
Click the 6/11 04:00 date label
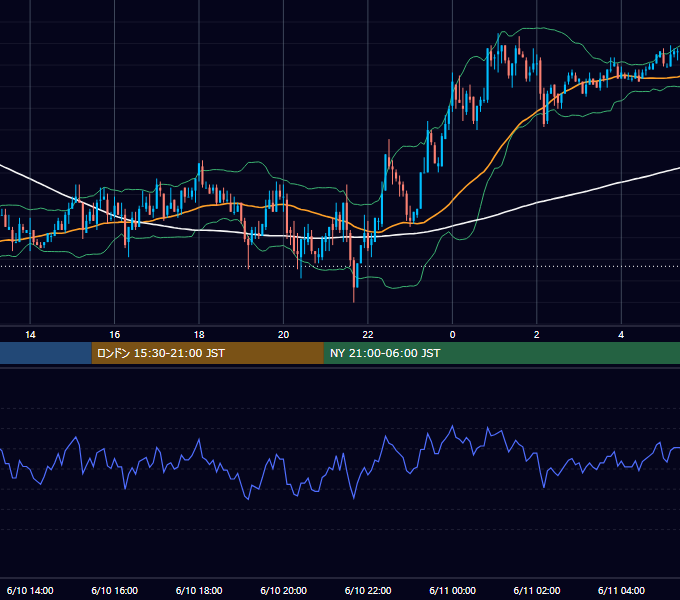tap(621, 590)
